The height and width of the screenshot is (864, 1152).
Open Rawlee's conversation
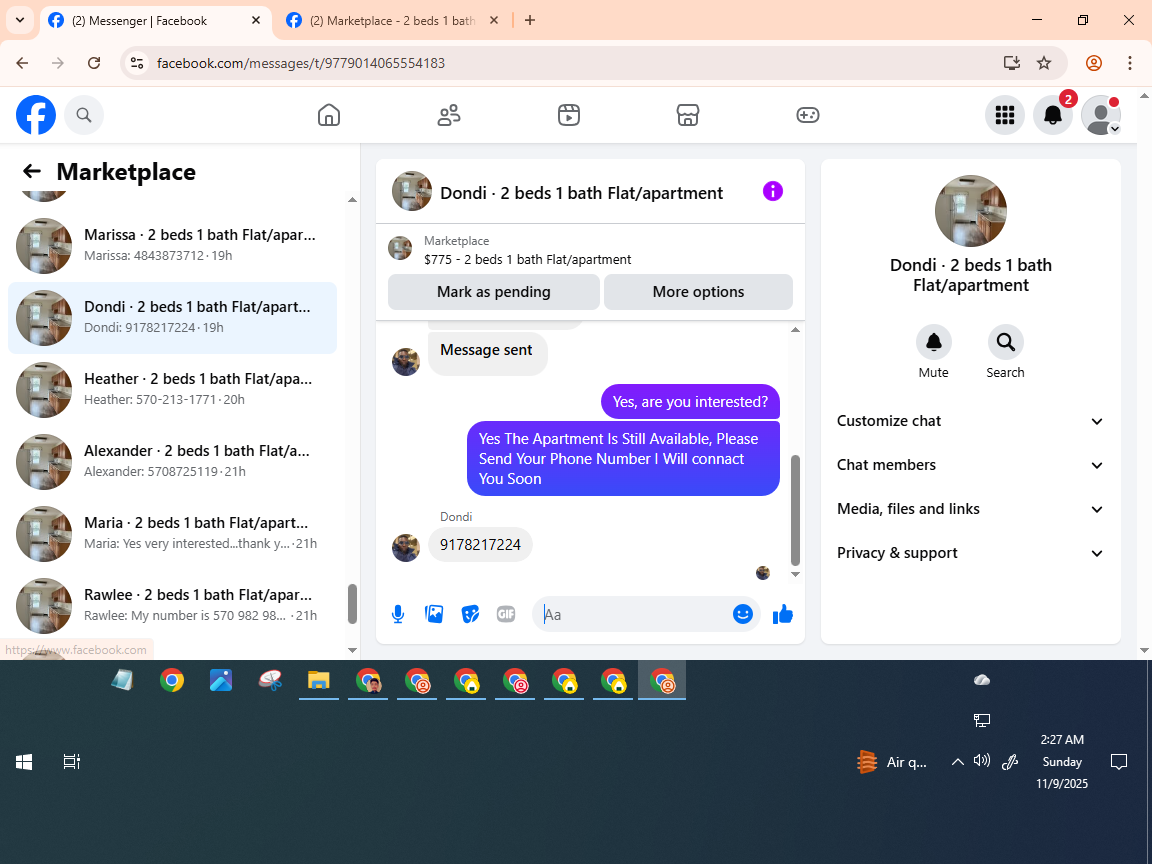[173, 605]
